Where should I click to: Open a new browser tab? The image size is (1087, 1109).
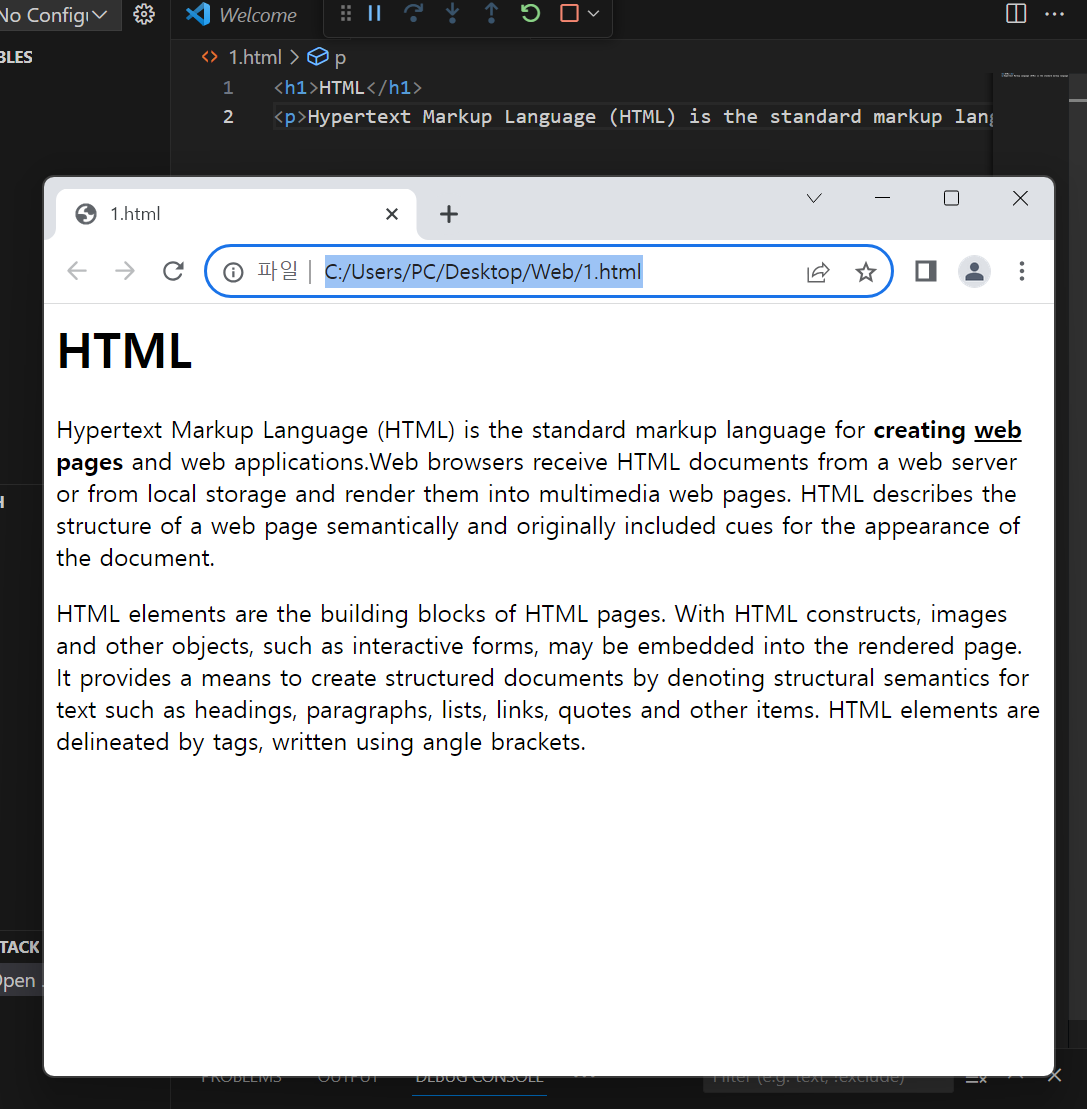click(448, 213)
